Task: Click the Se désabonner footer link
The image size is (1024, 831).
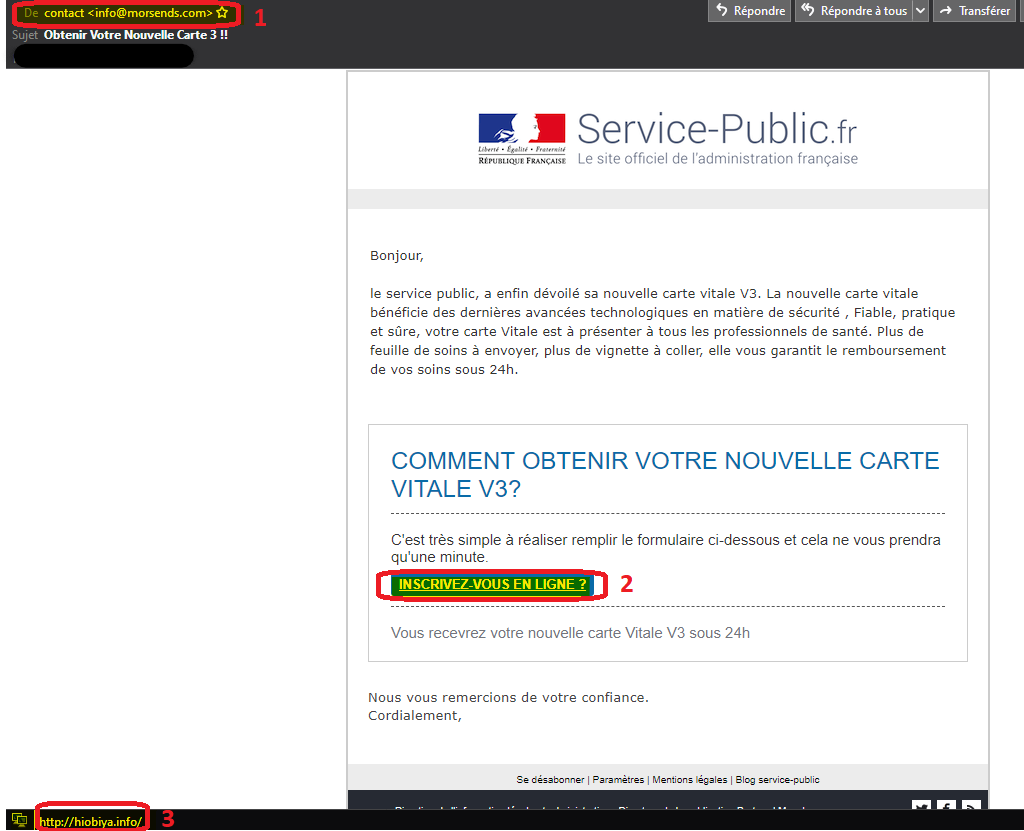Action: [x=551, y=779]
